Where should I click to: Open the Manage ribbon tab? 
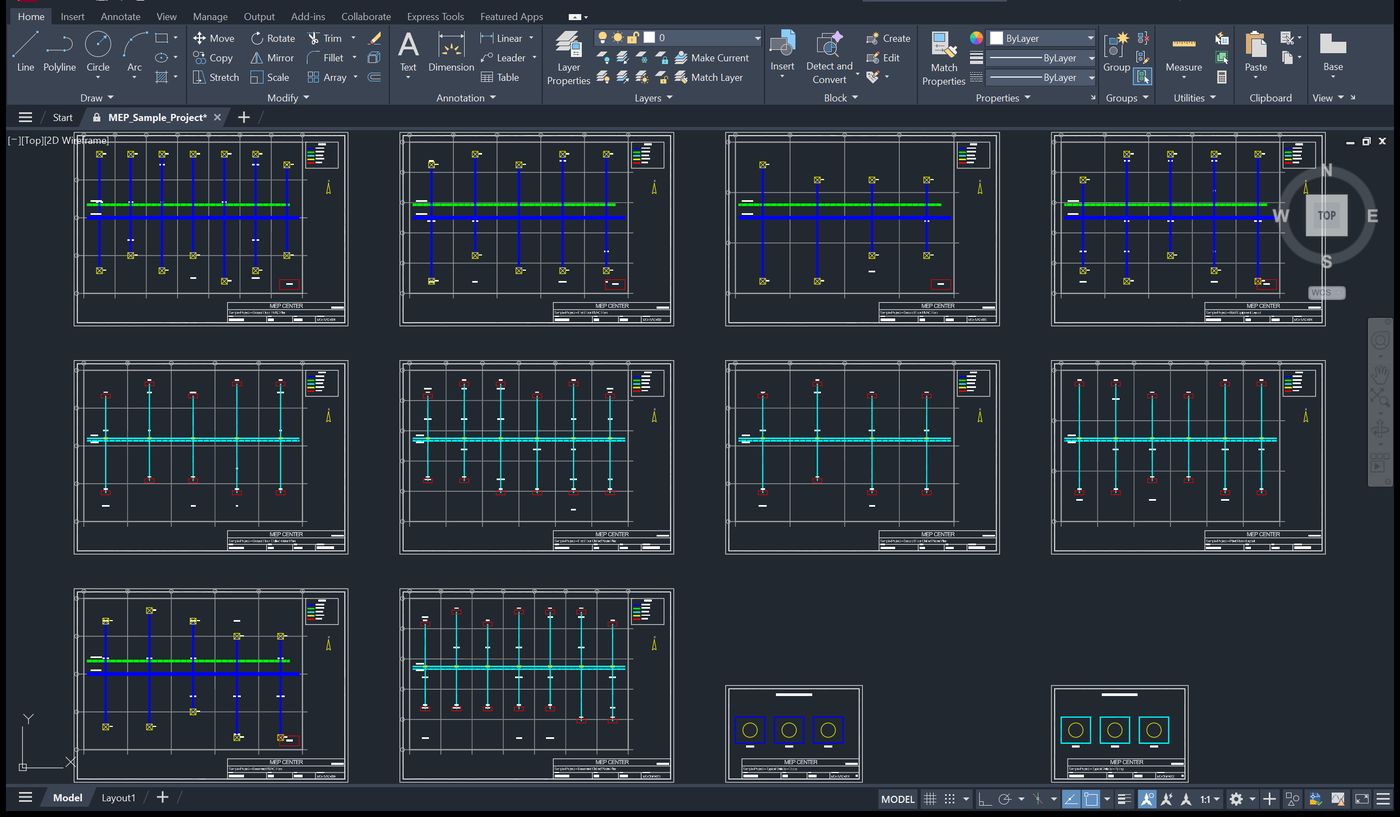pos(210,16)
